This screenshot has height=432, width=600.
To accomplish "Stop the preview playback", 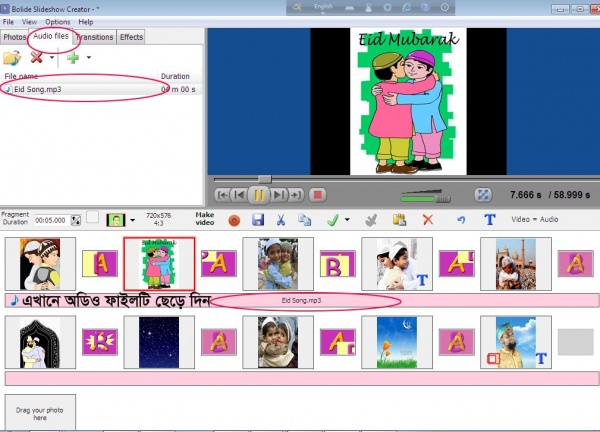I will 317,195.
